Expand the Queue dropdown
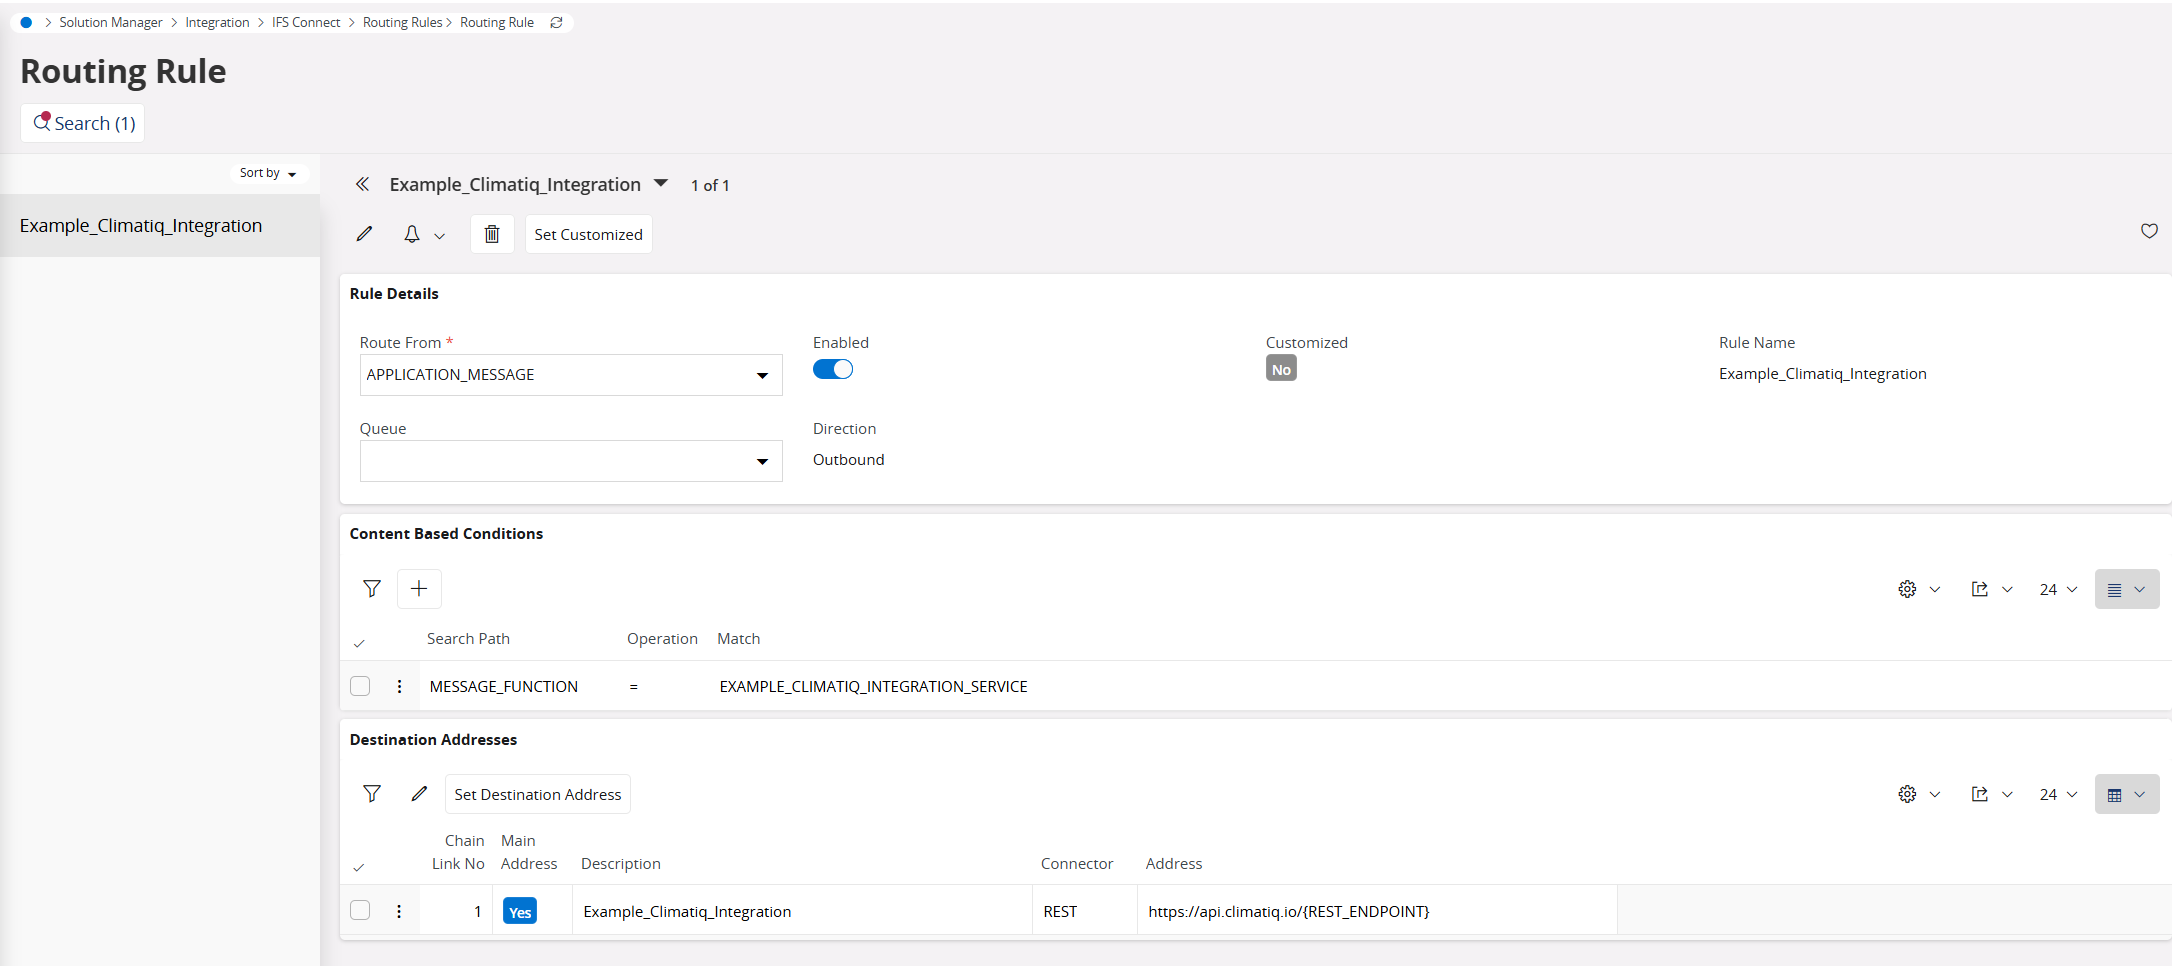The height and width of the screenshot is (966, 2172). coord(764,461)
